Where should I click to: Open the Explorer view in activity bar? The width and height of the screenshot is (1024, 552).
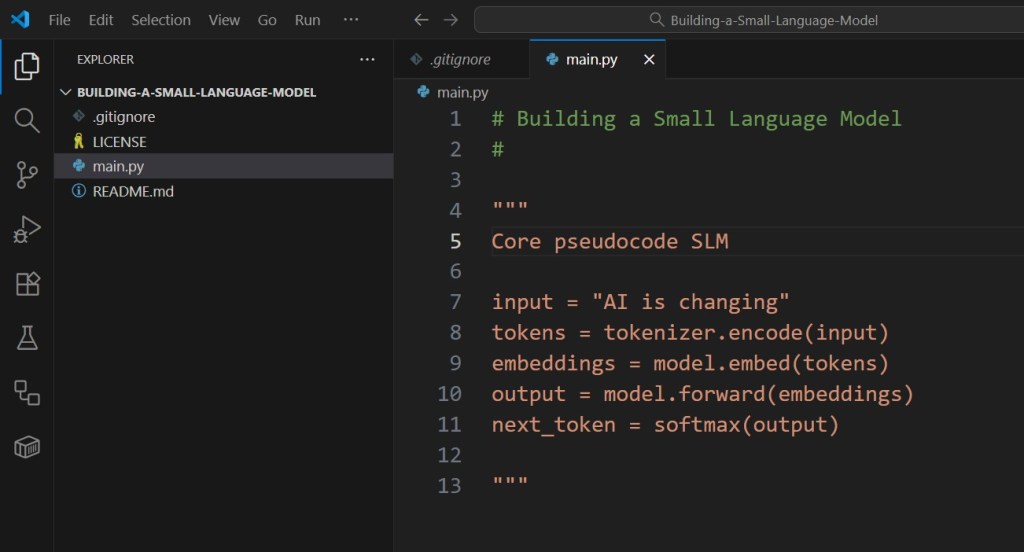(x=27, y=66)
